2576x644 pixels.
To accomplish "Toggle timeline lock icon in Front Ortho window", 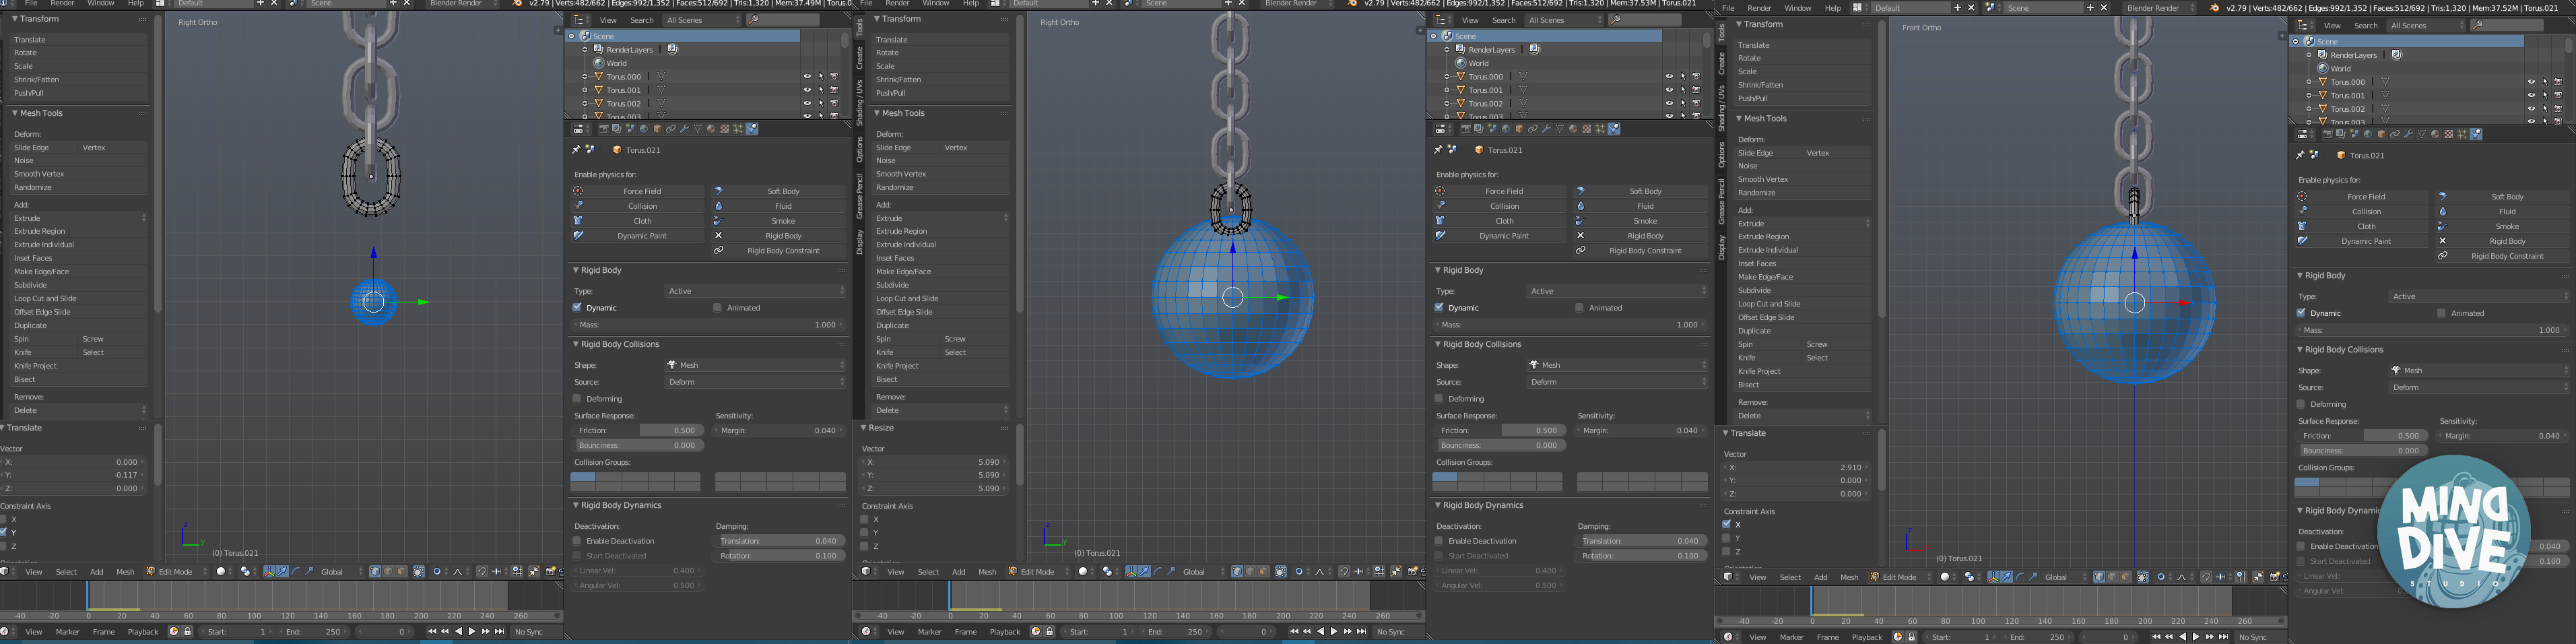I will tap(1912, 637).
